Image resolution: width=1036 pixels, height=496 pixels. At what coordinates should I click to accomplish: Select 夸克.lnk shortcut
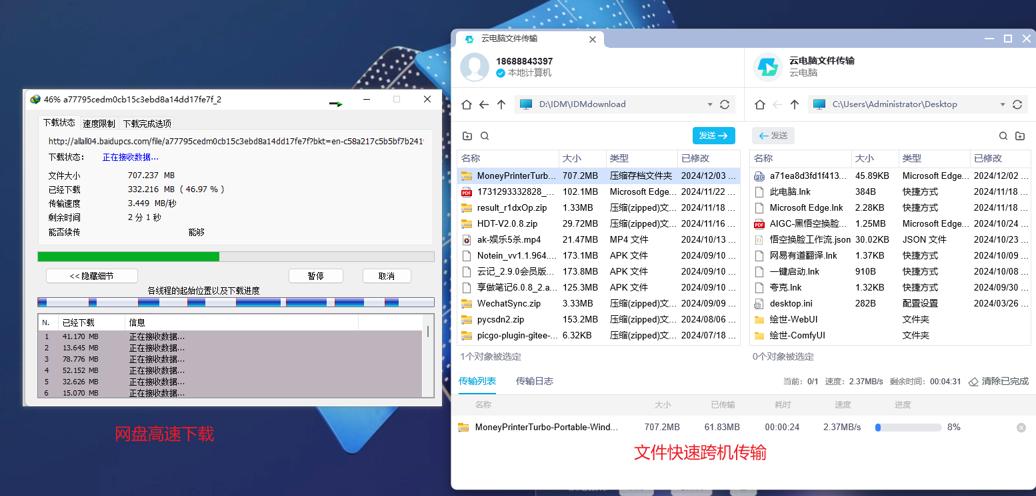point(889,287)
